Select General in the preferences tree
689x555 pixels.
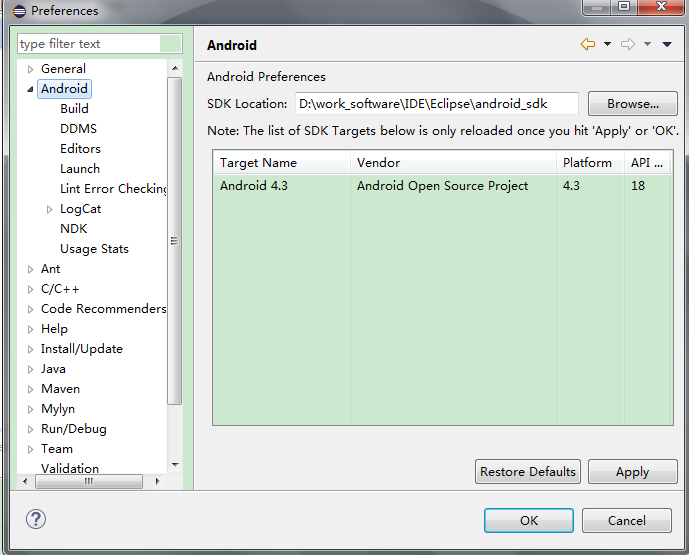63,69
